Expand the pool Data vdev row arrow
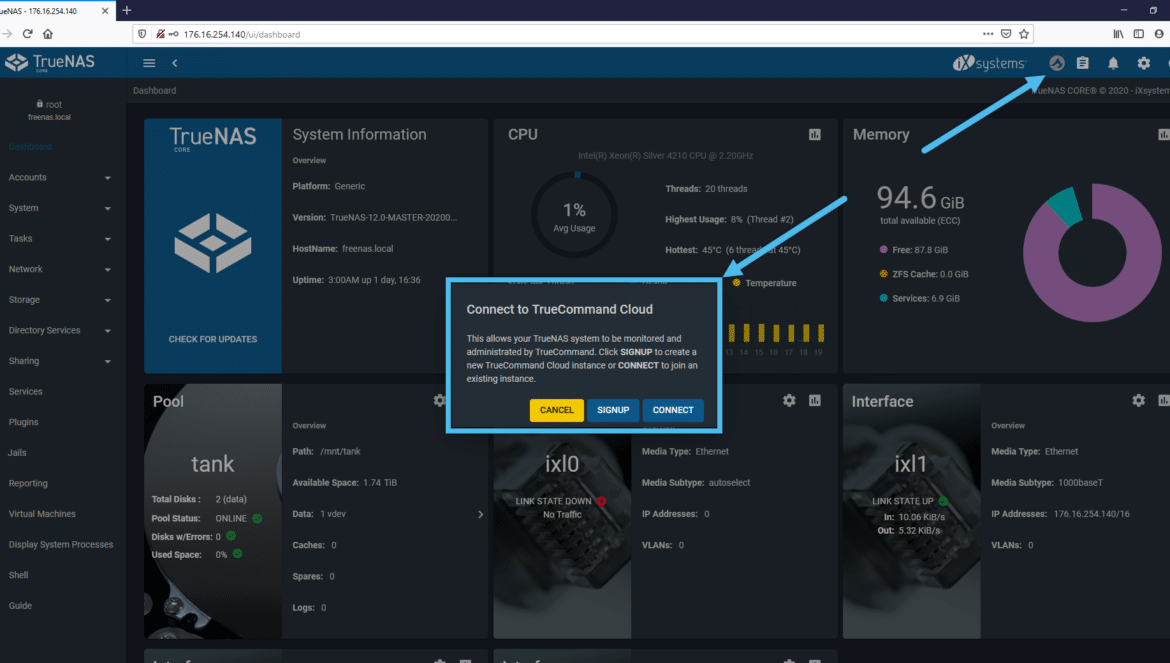 (x=480, y=514)
